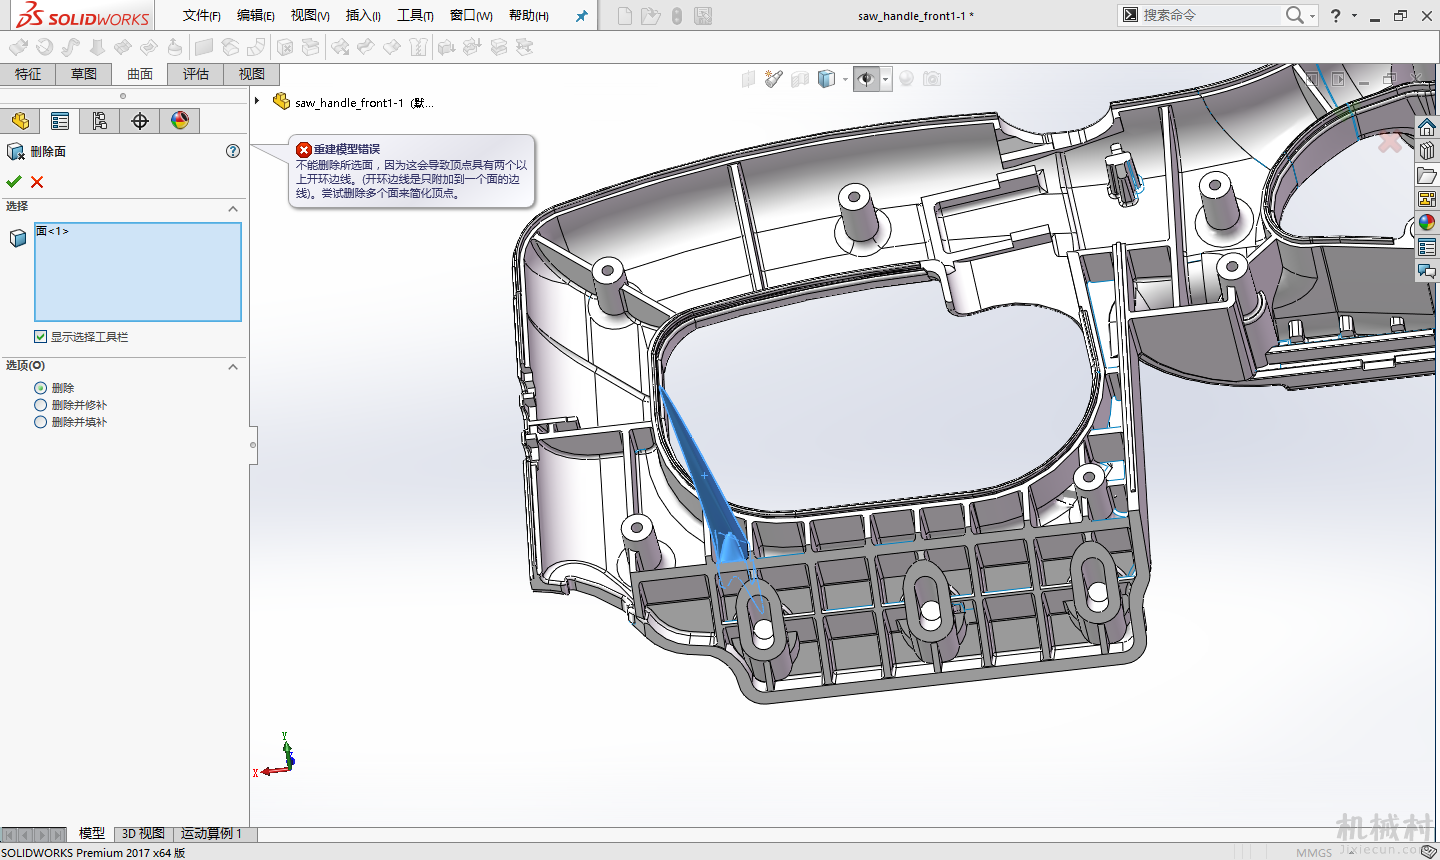Open the 窗口(W) menu
This screenshot has width=1440, height=860.
point(471,15)
